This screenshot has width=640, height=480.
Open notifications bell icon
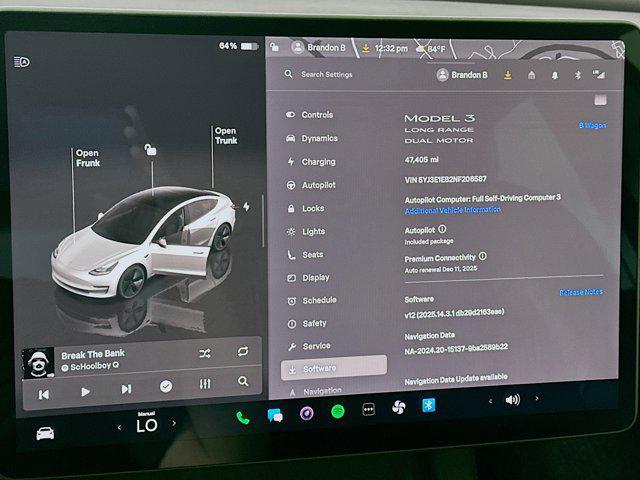(x=555, y=76)
